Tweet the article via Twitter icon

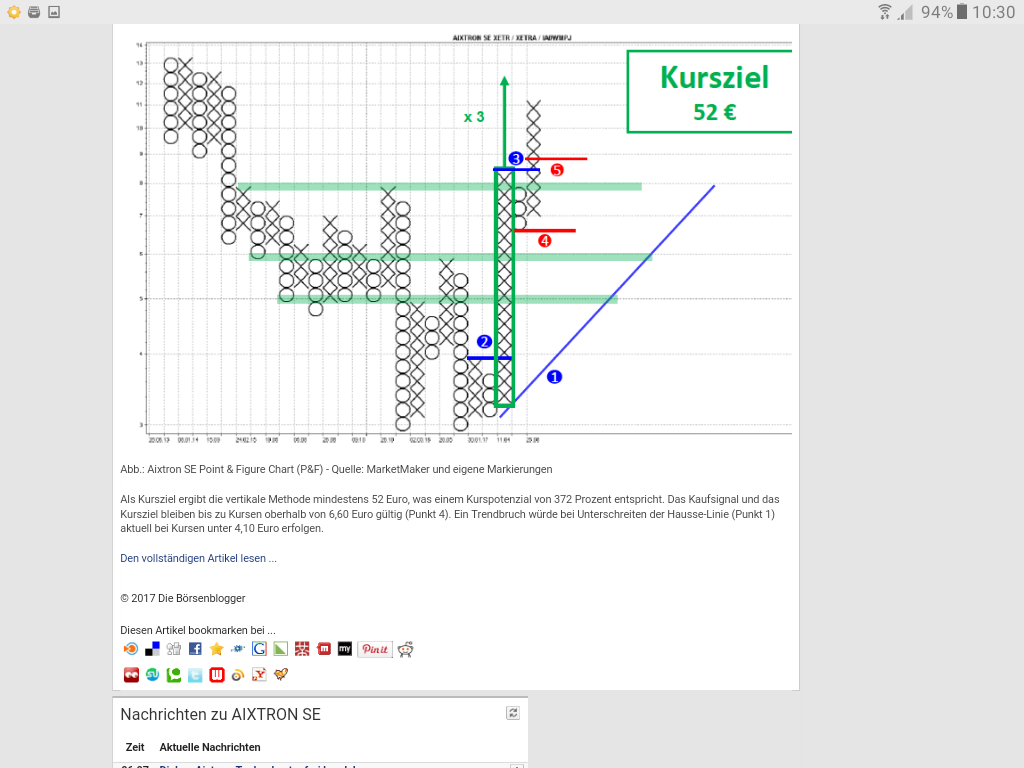[195, 675]
